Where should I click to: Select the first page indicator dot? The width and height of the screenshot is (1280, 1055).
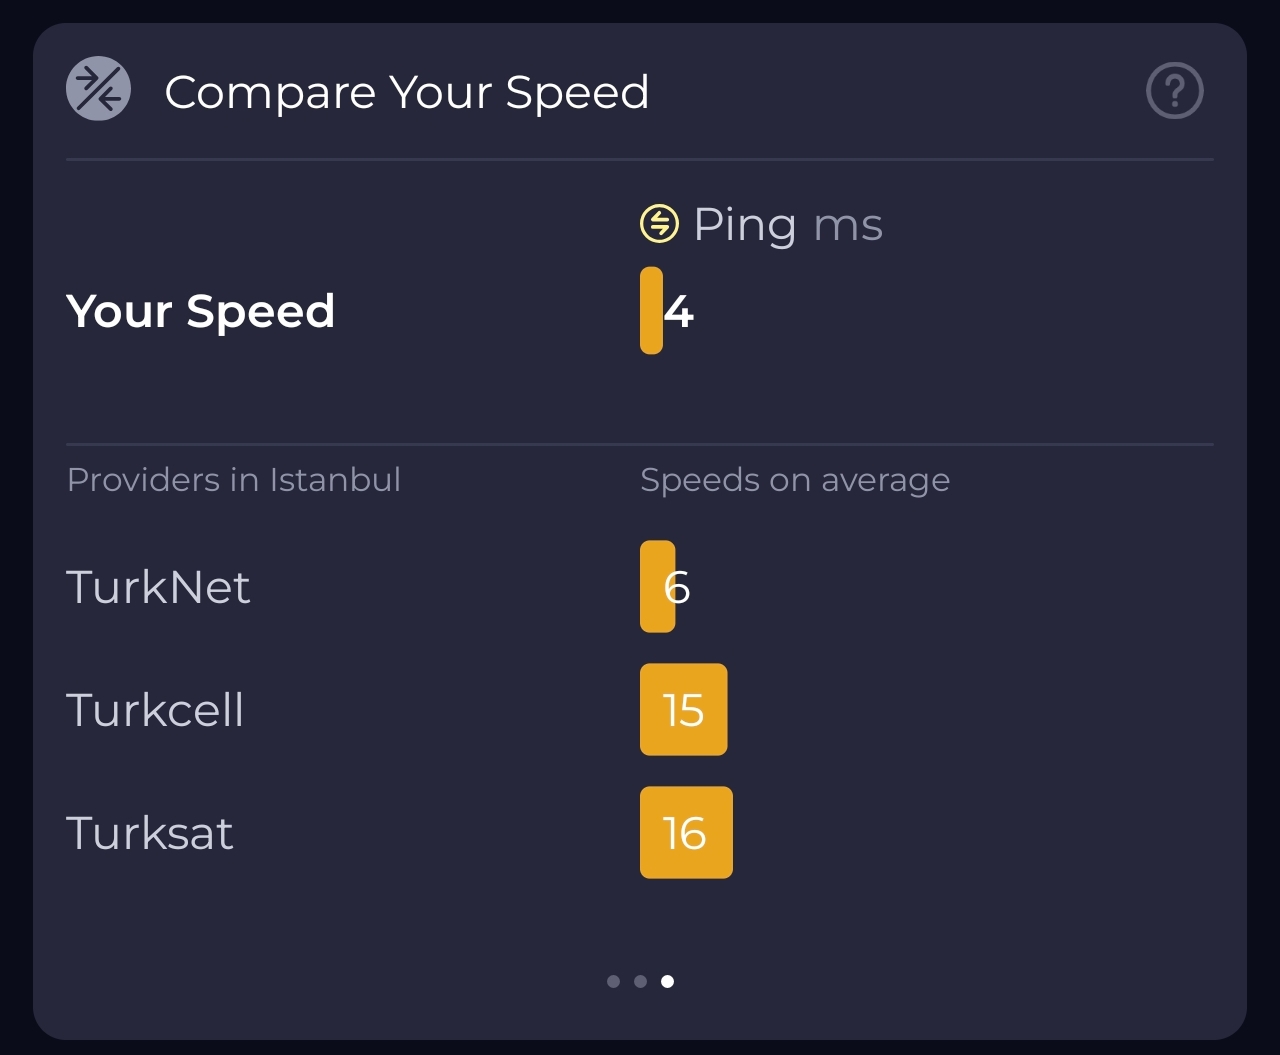(613, 981)
